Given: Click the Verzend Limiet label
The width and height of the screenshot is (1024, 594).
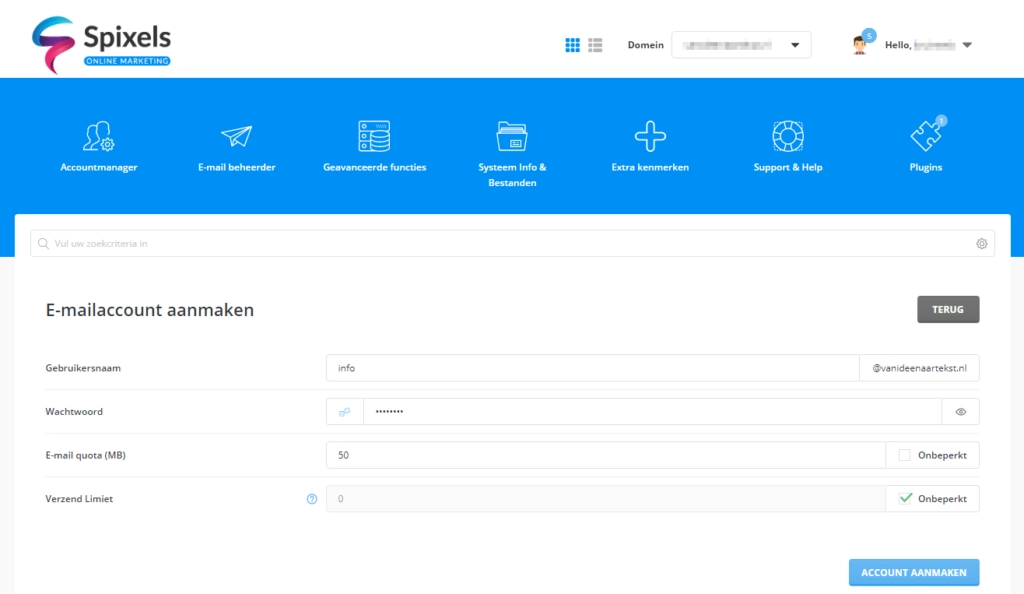Looking at the screenshot, I should click(x=79, y=499).
